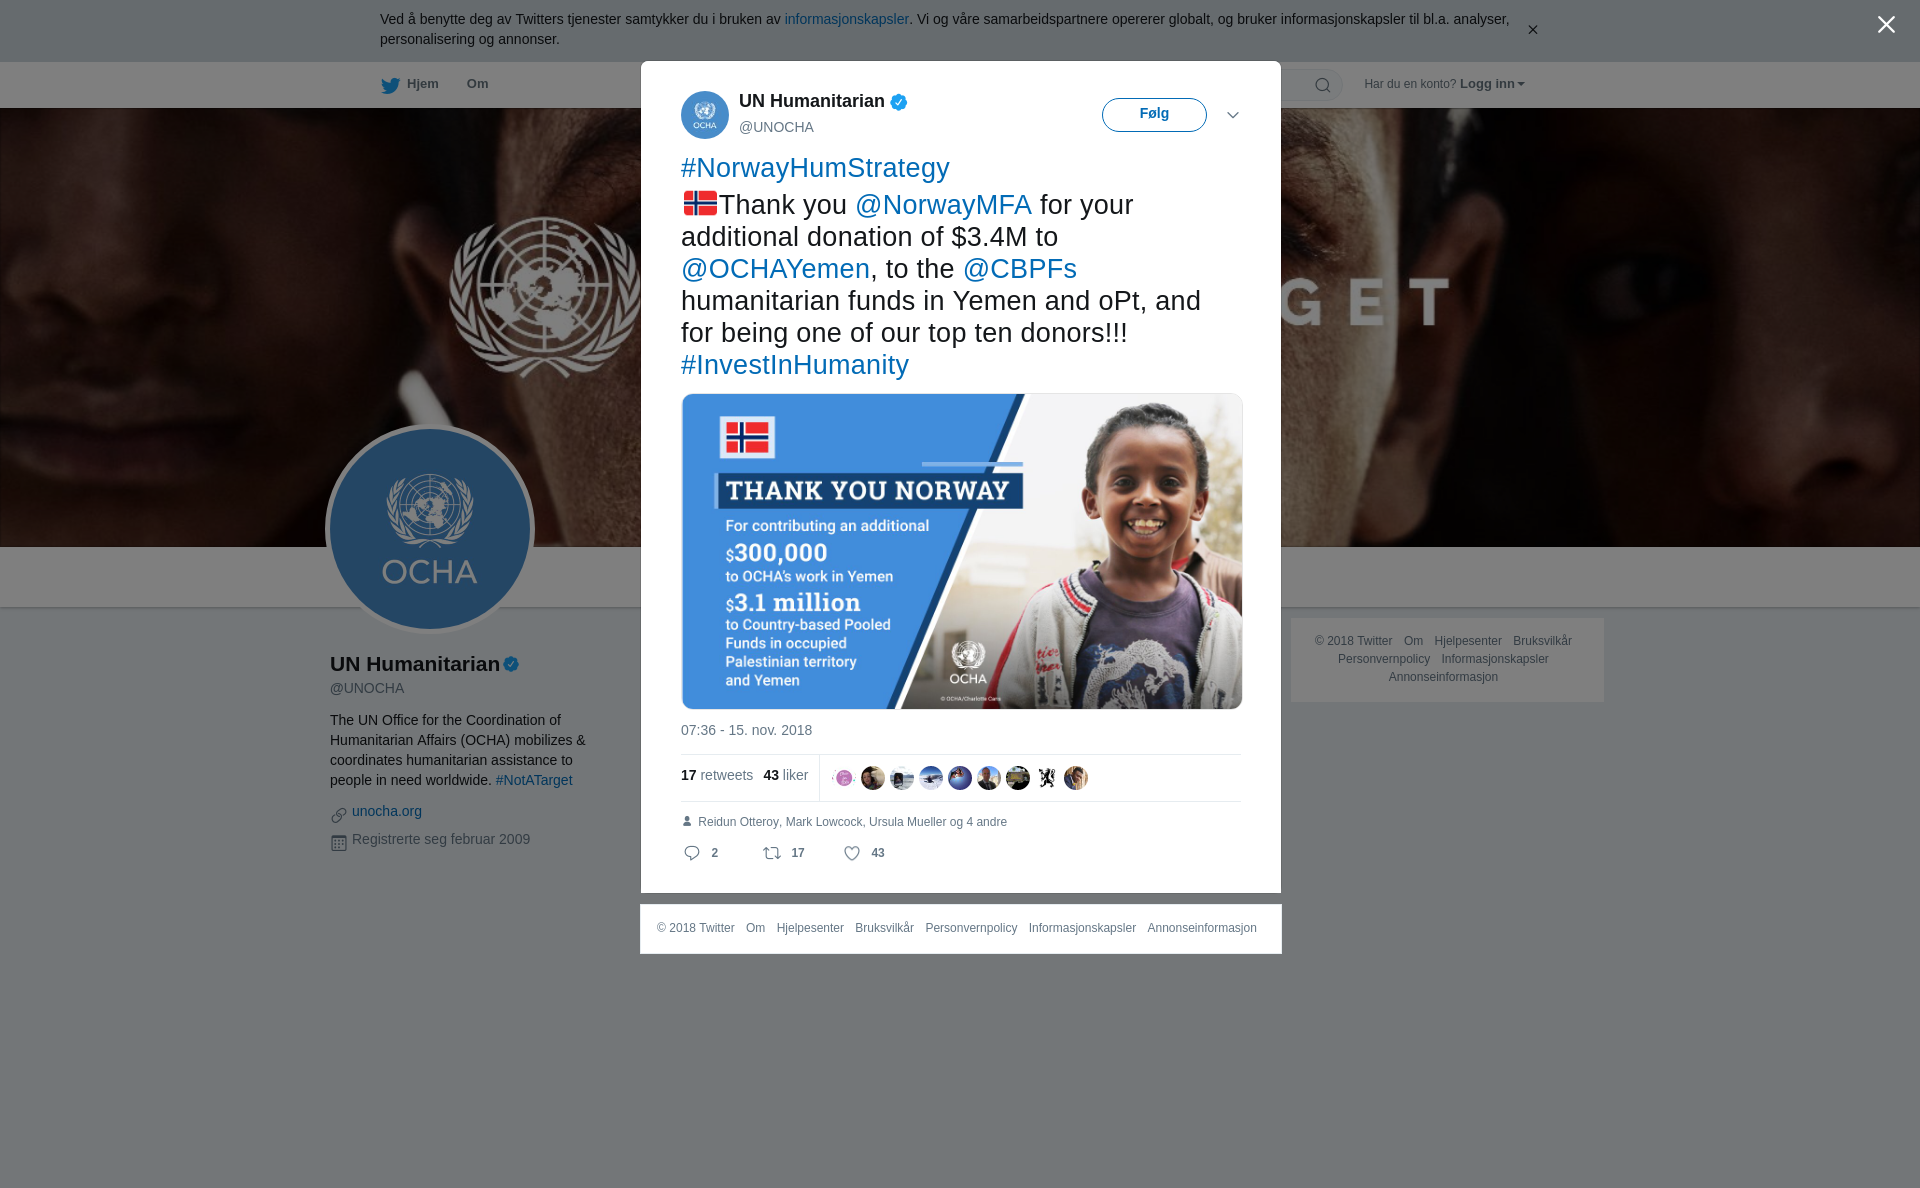The width and height of the screenshot is (1920, 1188).
Task: Show the 43 liker list
Action: point(786,775)
